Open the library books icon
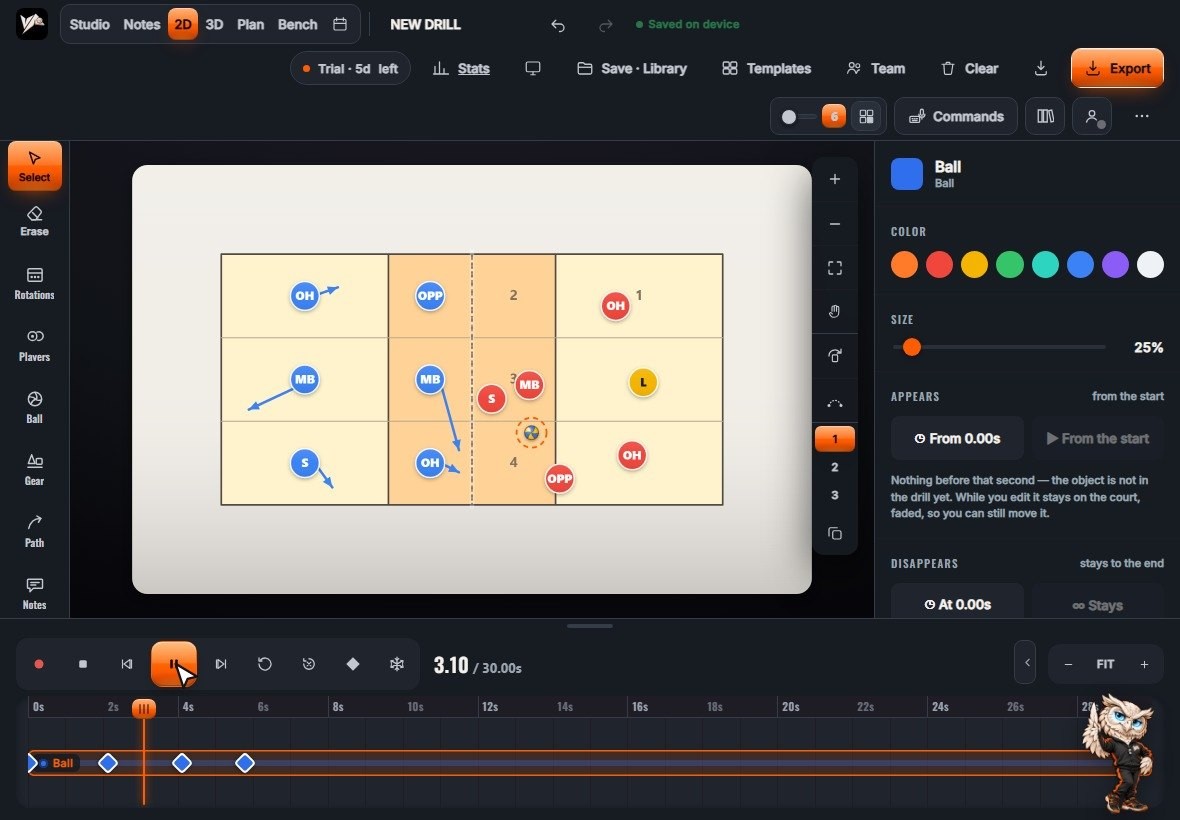Viewport: 1180px width, 820px height. [x=1045, y=116]
